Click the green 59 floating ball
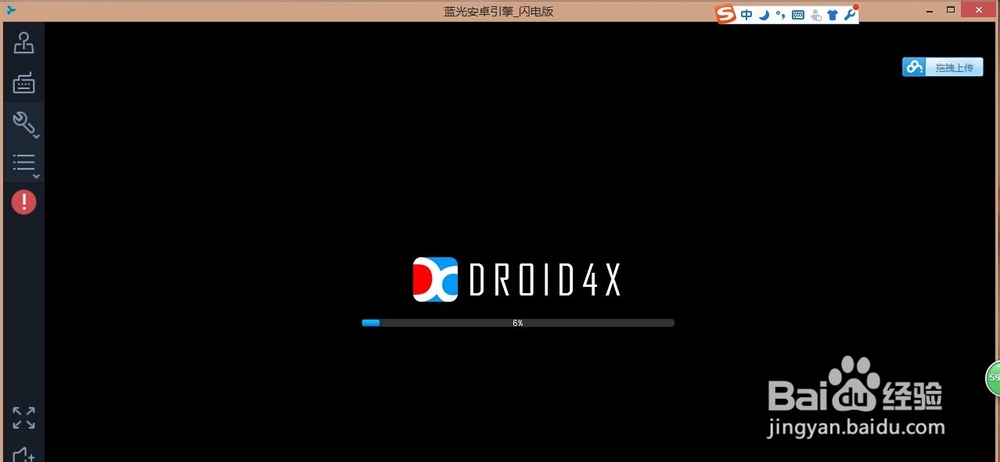1000x462 pixels. (993, 377)
